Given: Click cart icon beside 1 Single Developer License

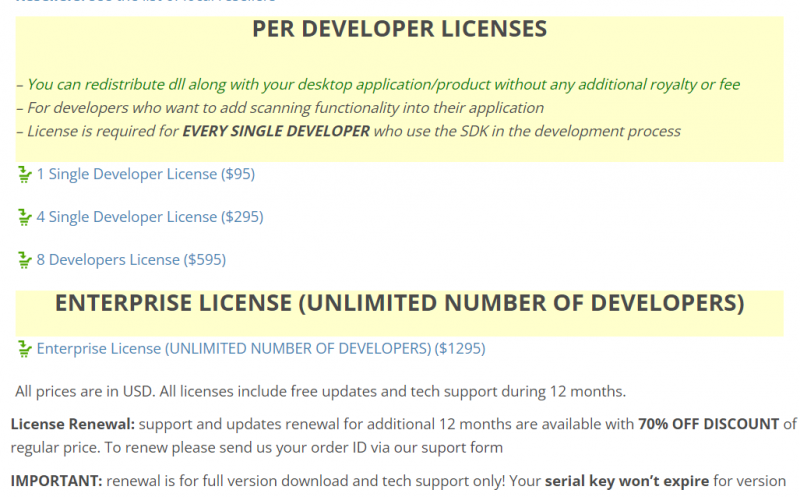Looking at the screenshot, I should point(25,175).
